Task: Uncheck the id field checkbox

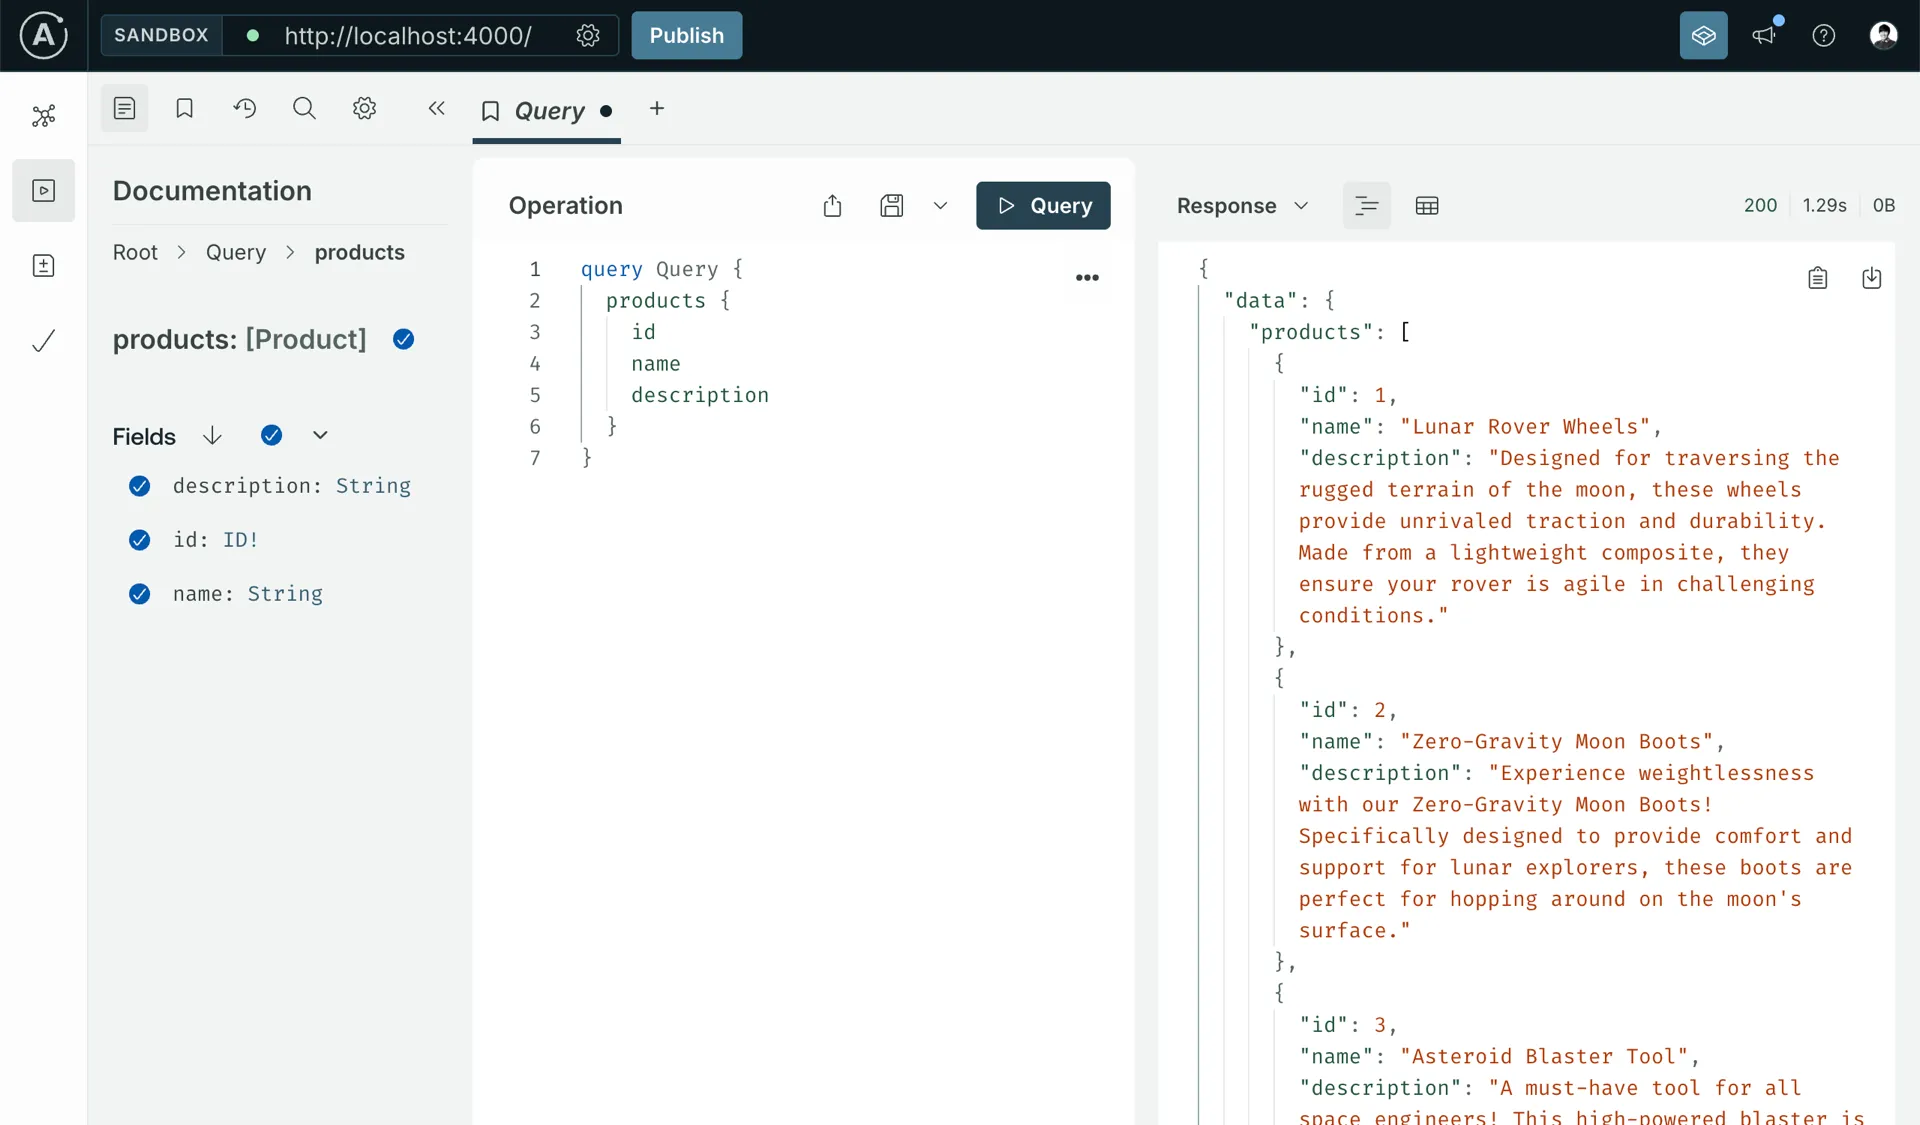Action: click(x=140, y=540)
